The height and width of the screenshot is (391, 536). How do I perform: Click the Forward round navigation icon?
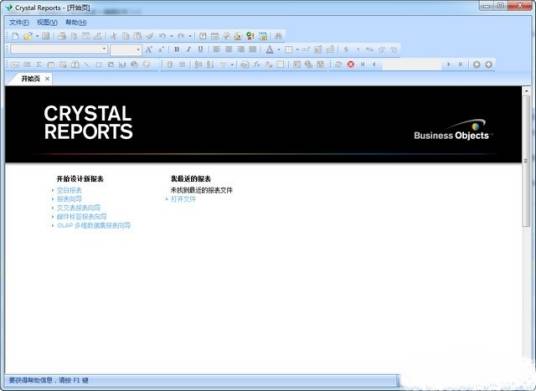(x=489, y=64)
